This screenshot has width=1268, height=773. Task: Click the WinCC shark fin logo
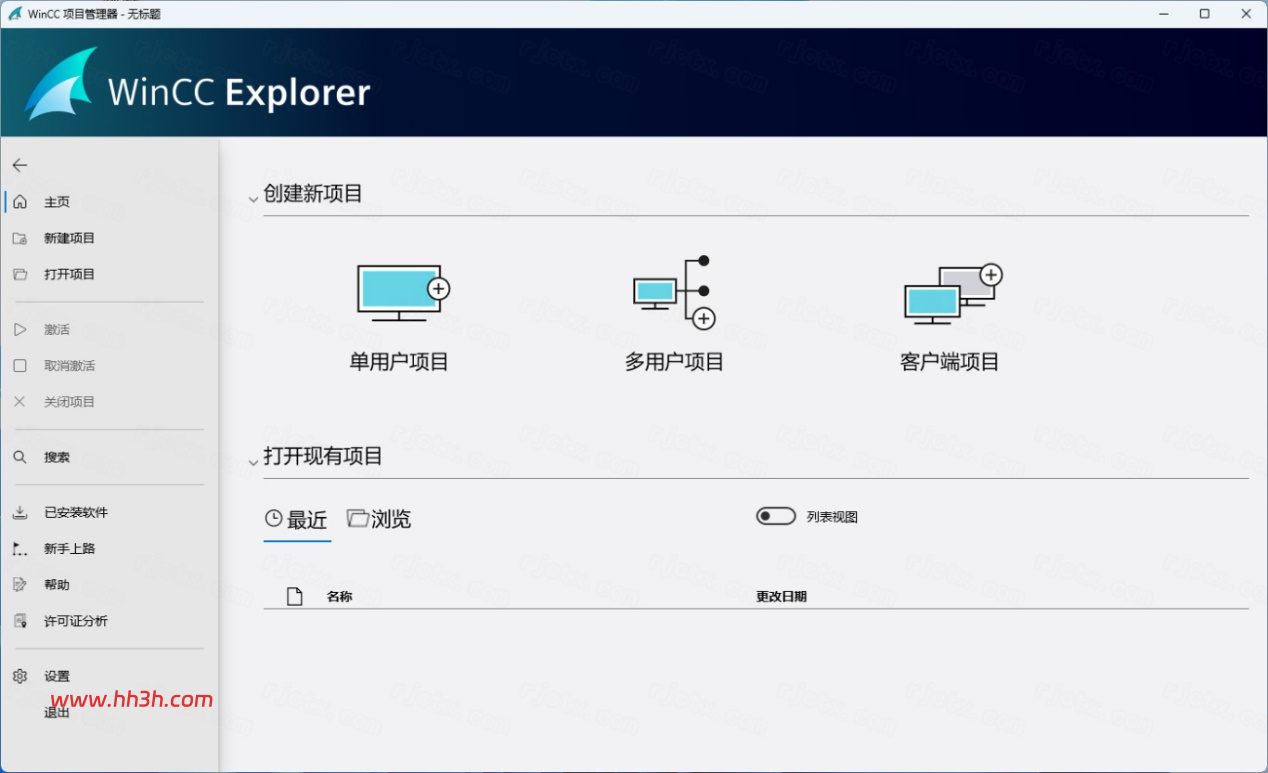click(62, 83)
